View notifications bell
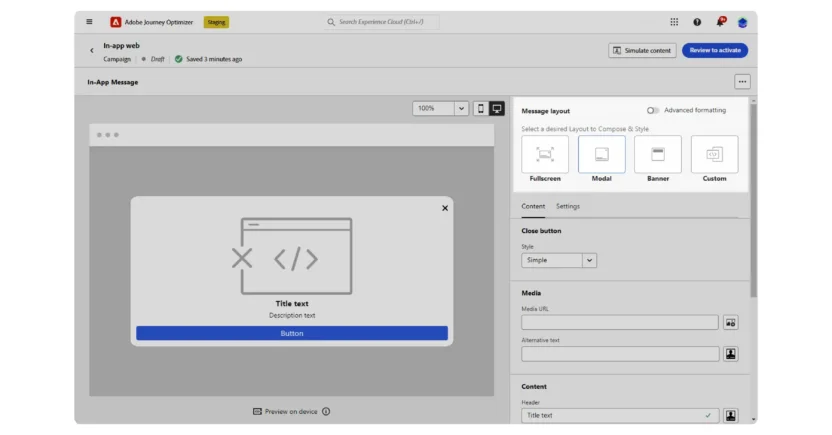Viewport: 832px width, 435px height. point(720,22)
